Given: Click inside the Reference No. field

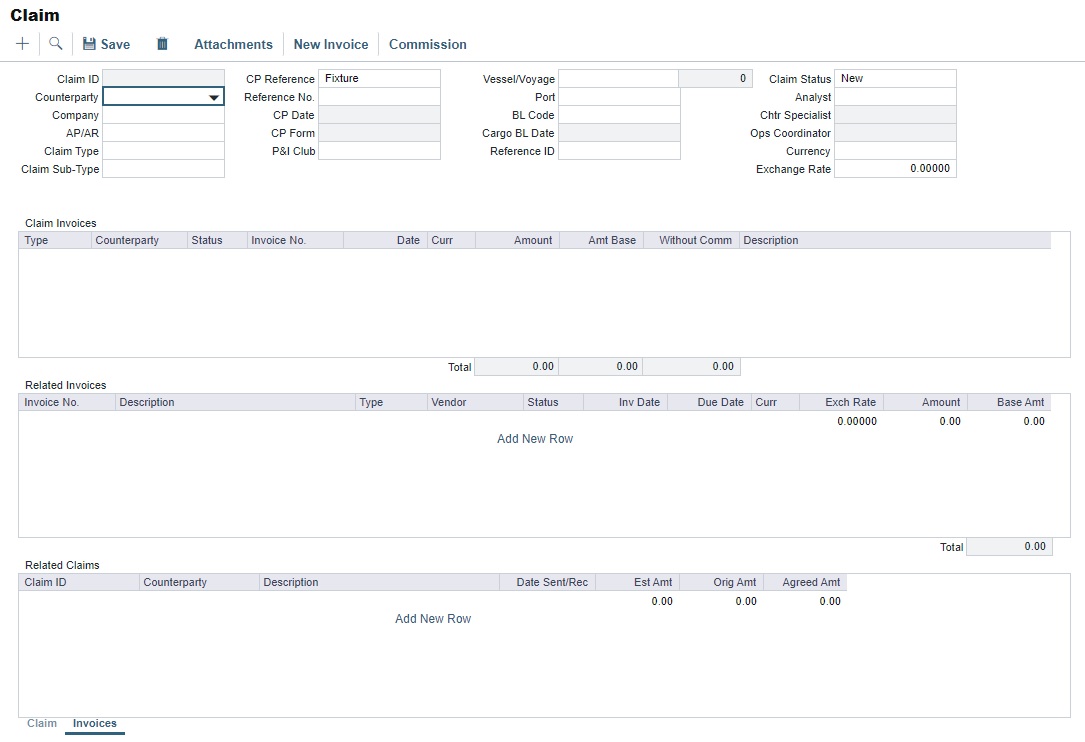Looking at the screenshot, I should coord(380,96).
